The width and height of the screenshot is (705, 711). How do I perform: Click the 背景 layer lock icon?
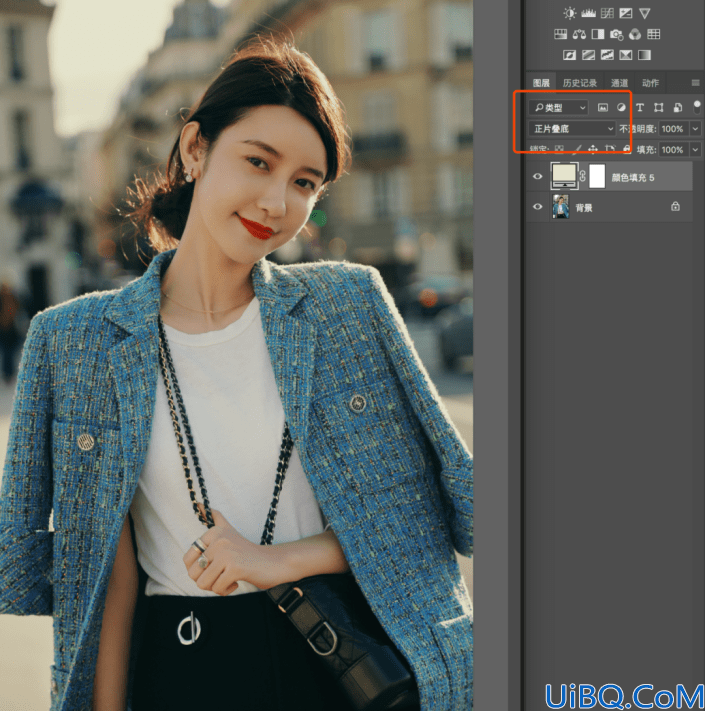pyautogui.click(x=676, y=206)
